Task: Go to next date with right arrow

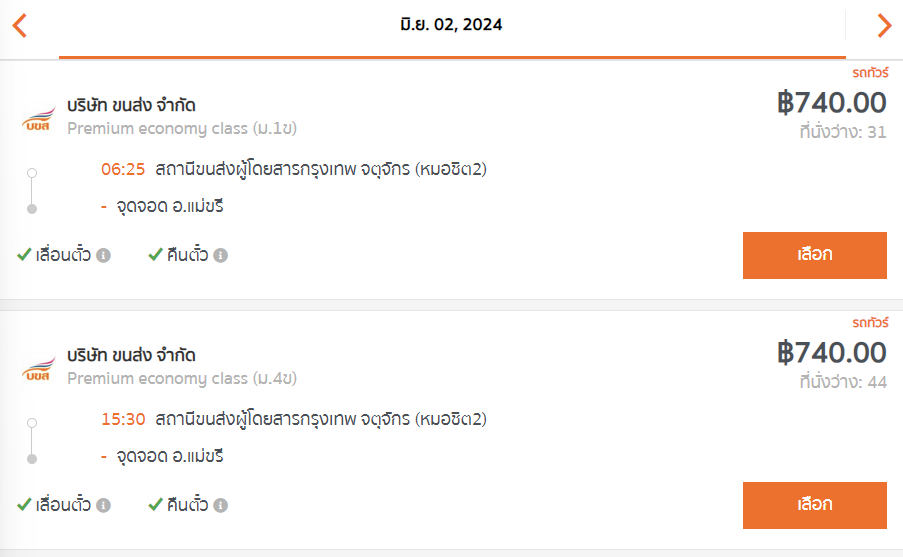Action: click(885, 25)
